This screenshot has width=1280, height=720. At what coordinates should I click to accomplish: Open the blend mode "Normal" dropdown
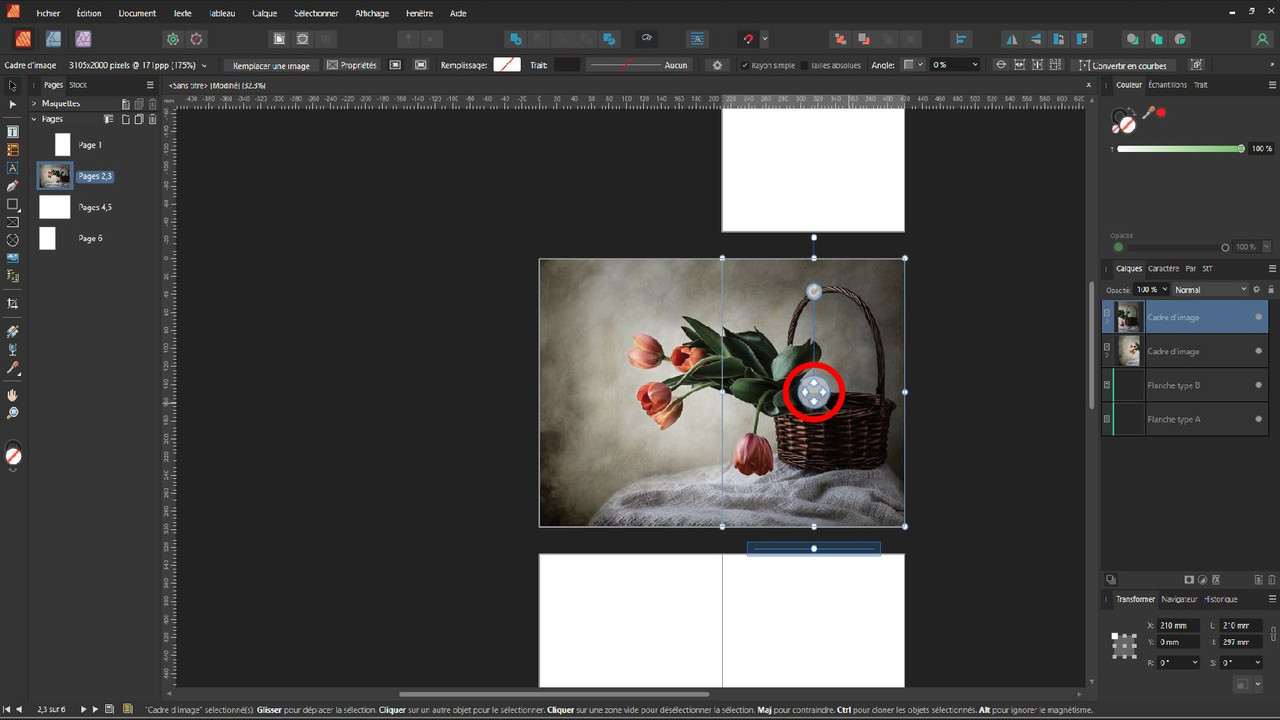1211,290
